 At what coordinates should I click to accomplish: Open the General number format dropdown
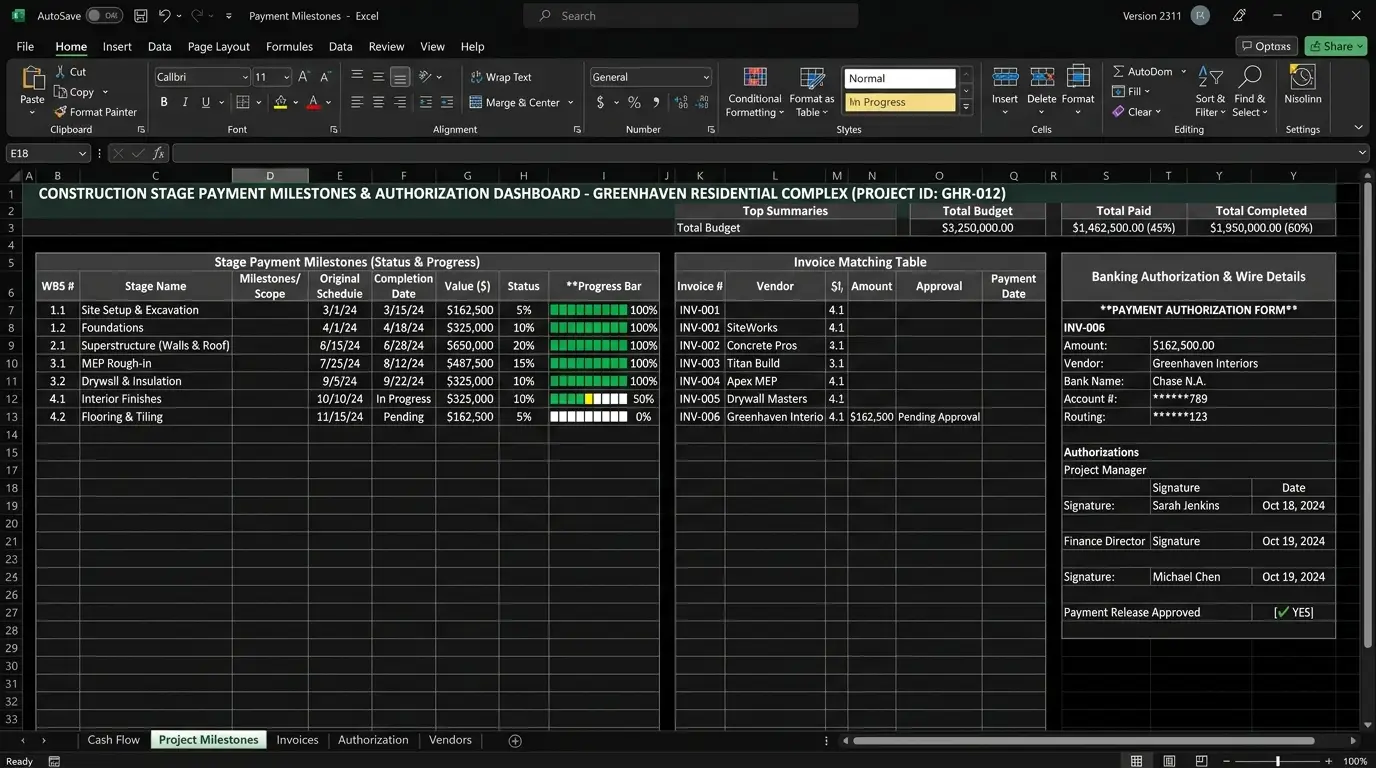(705, 77)
